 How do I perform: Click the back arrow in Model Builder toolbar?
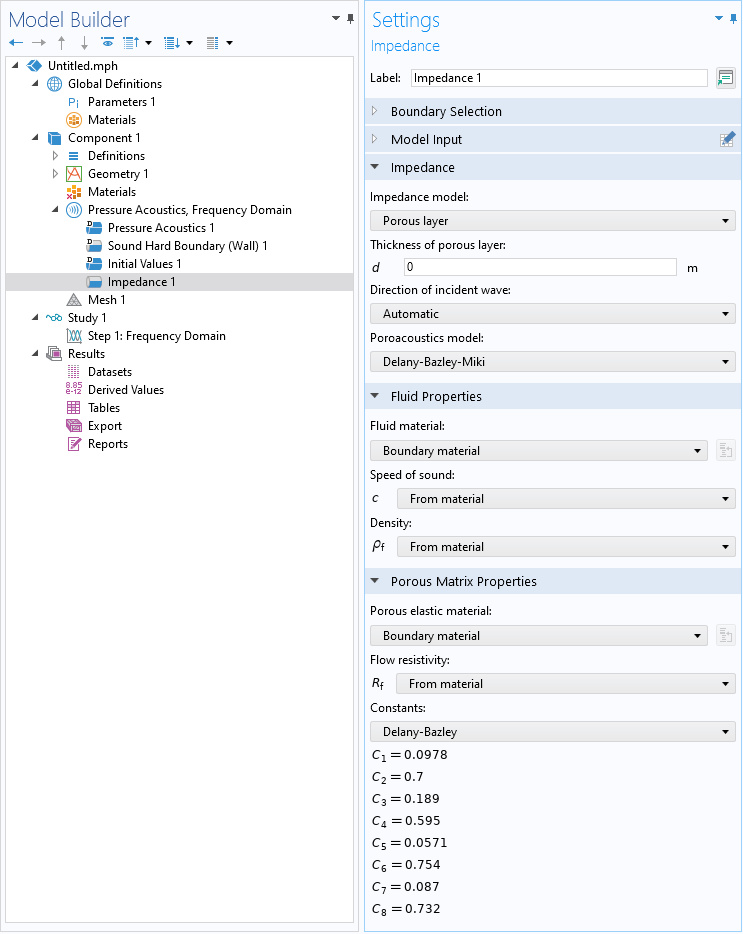(16, 43)
